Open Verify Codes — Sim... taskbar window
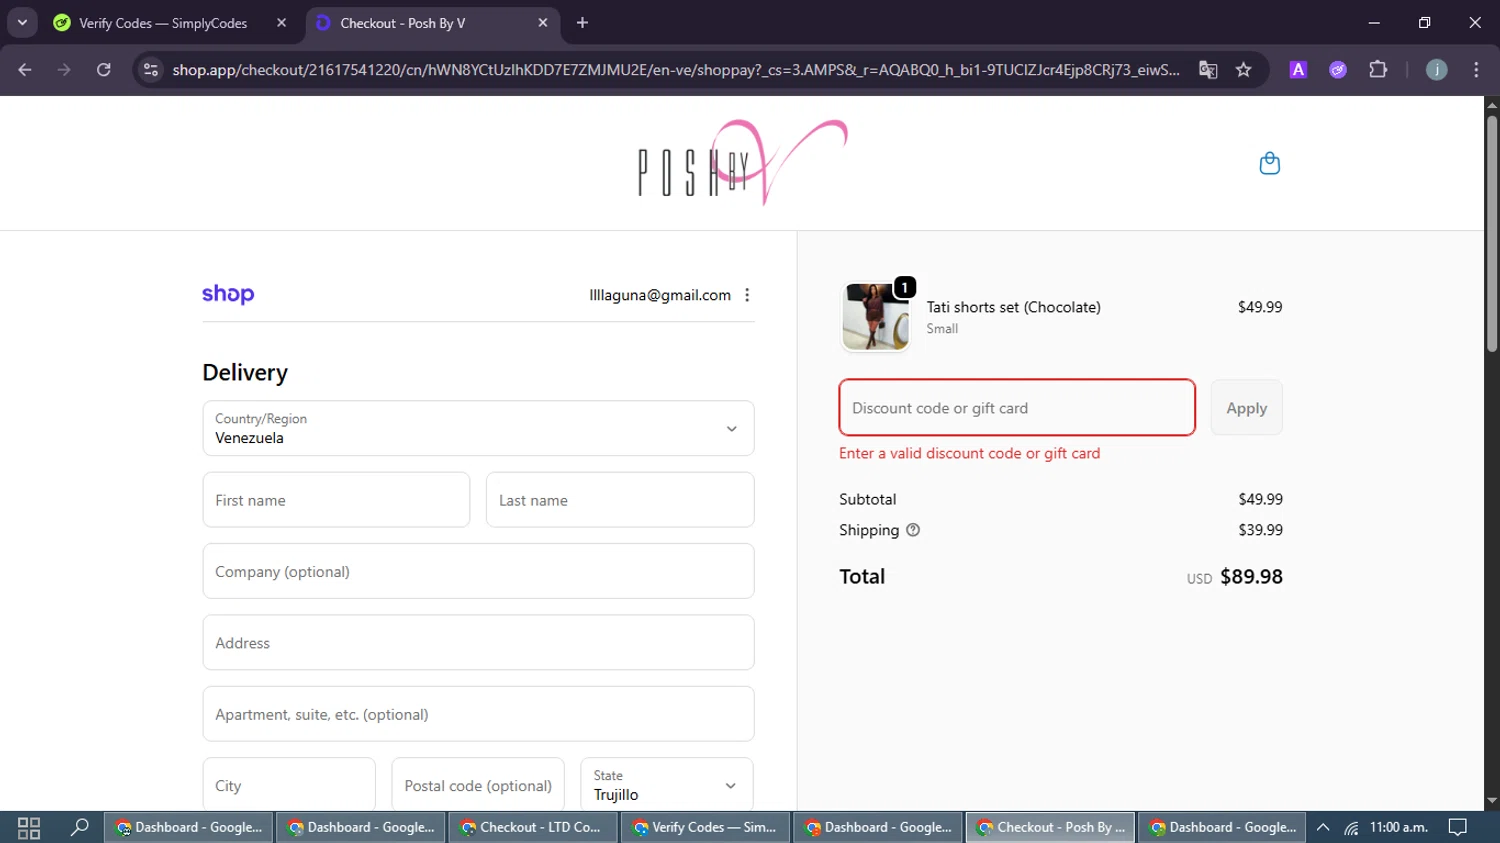The image size is (1500, 843). click(x=704, y=827)
